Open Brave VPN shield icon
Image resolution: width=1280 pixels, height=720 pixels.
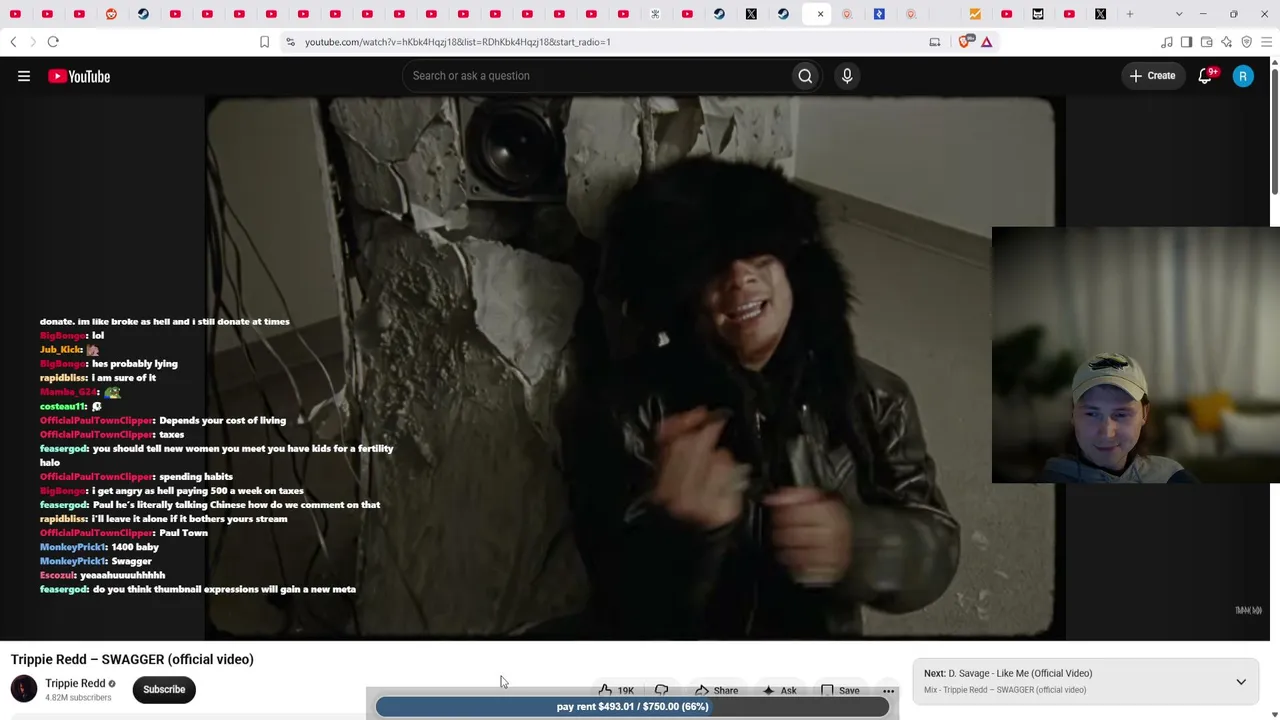coord(1246,42)
